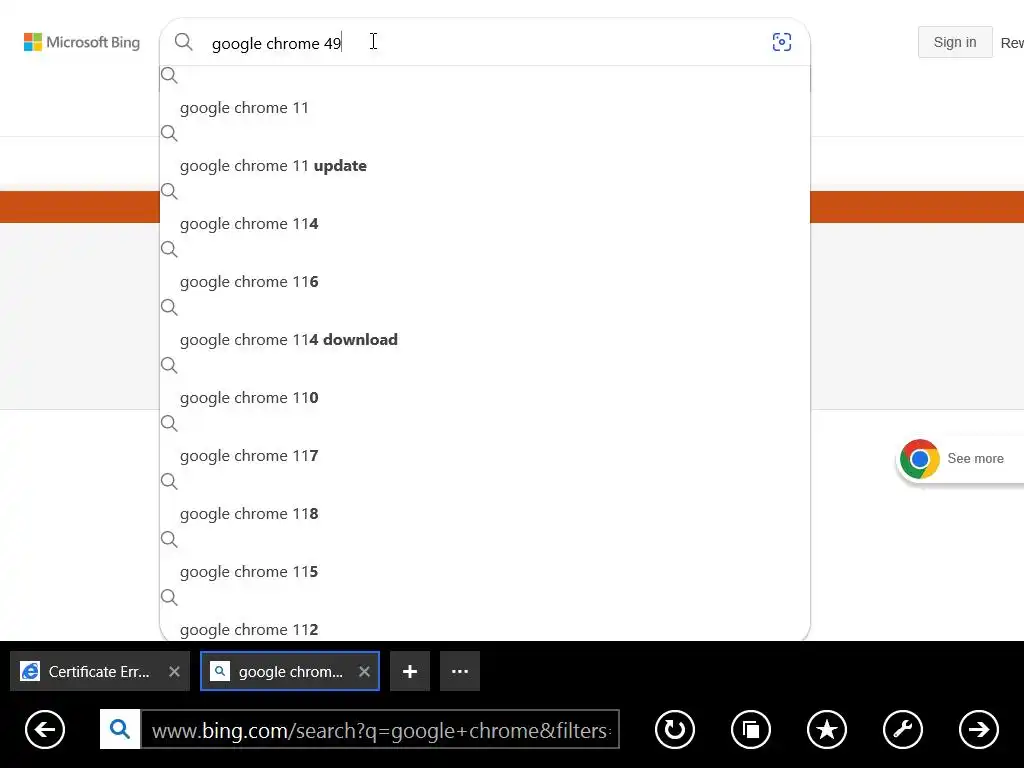The height and width of the screenshot is (768, 1024).
Task: Click the browser address bar URL
Action: point(380,729)
